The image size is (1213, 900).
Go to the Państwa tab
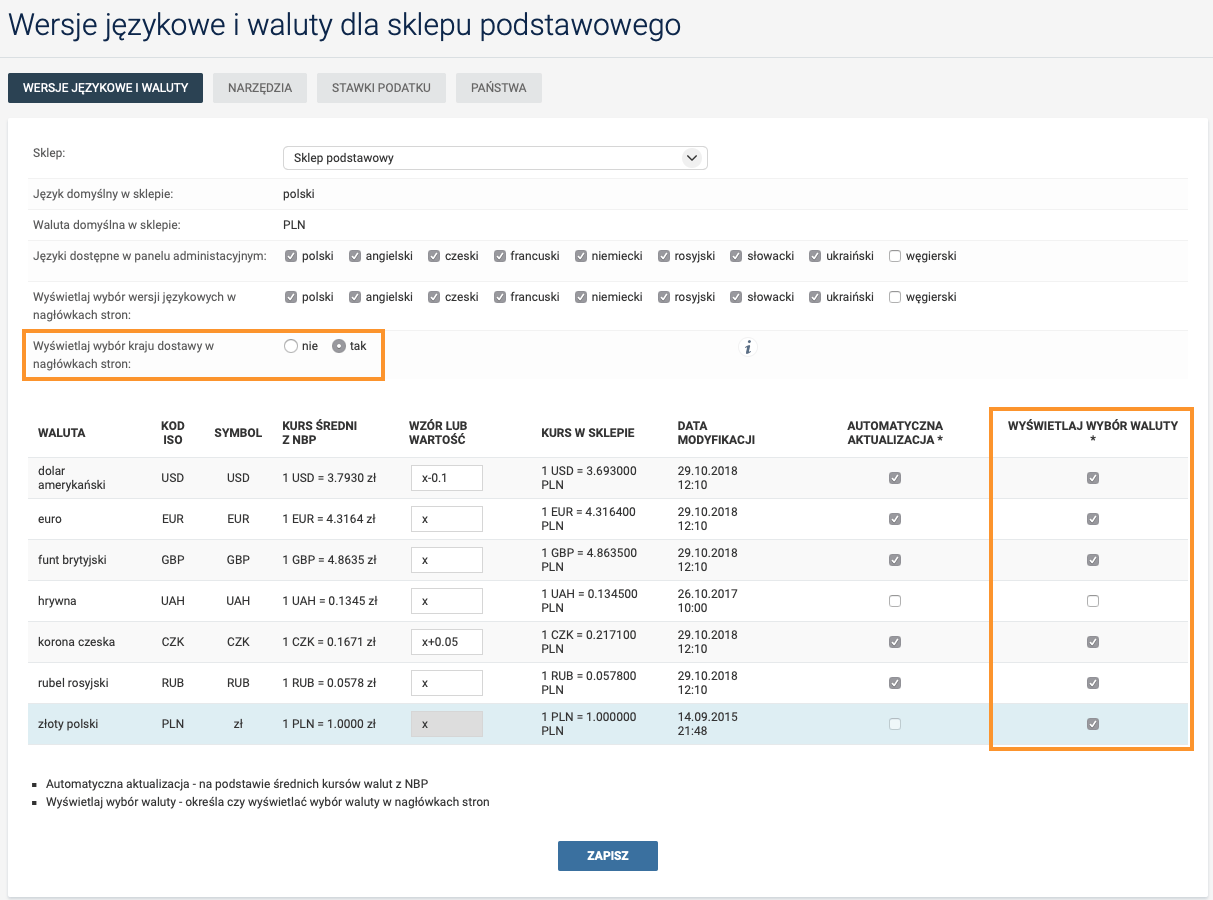click(x=499, y=88)
